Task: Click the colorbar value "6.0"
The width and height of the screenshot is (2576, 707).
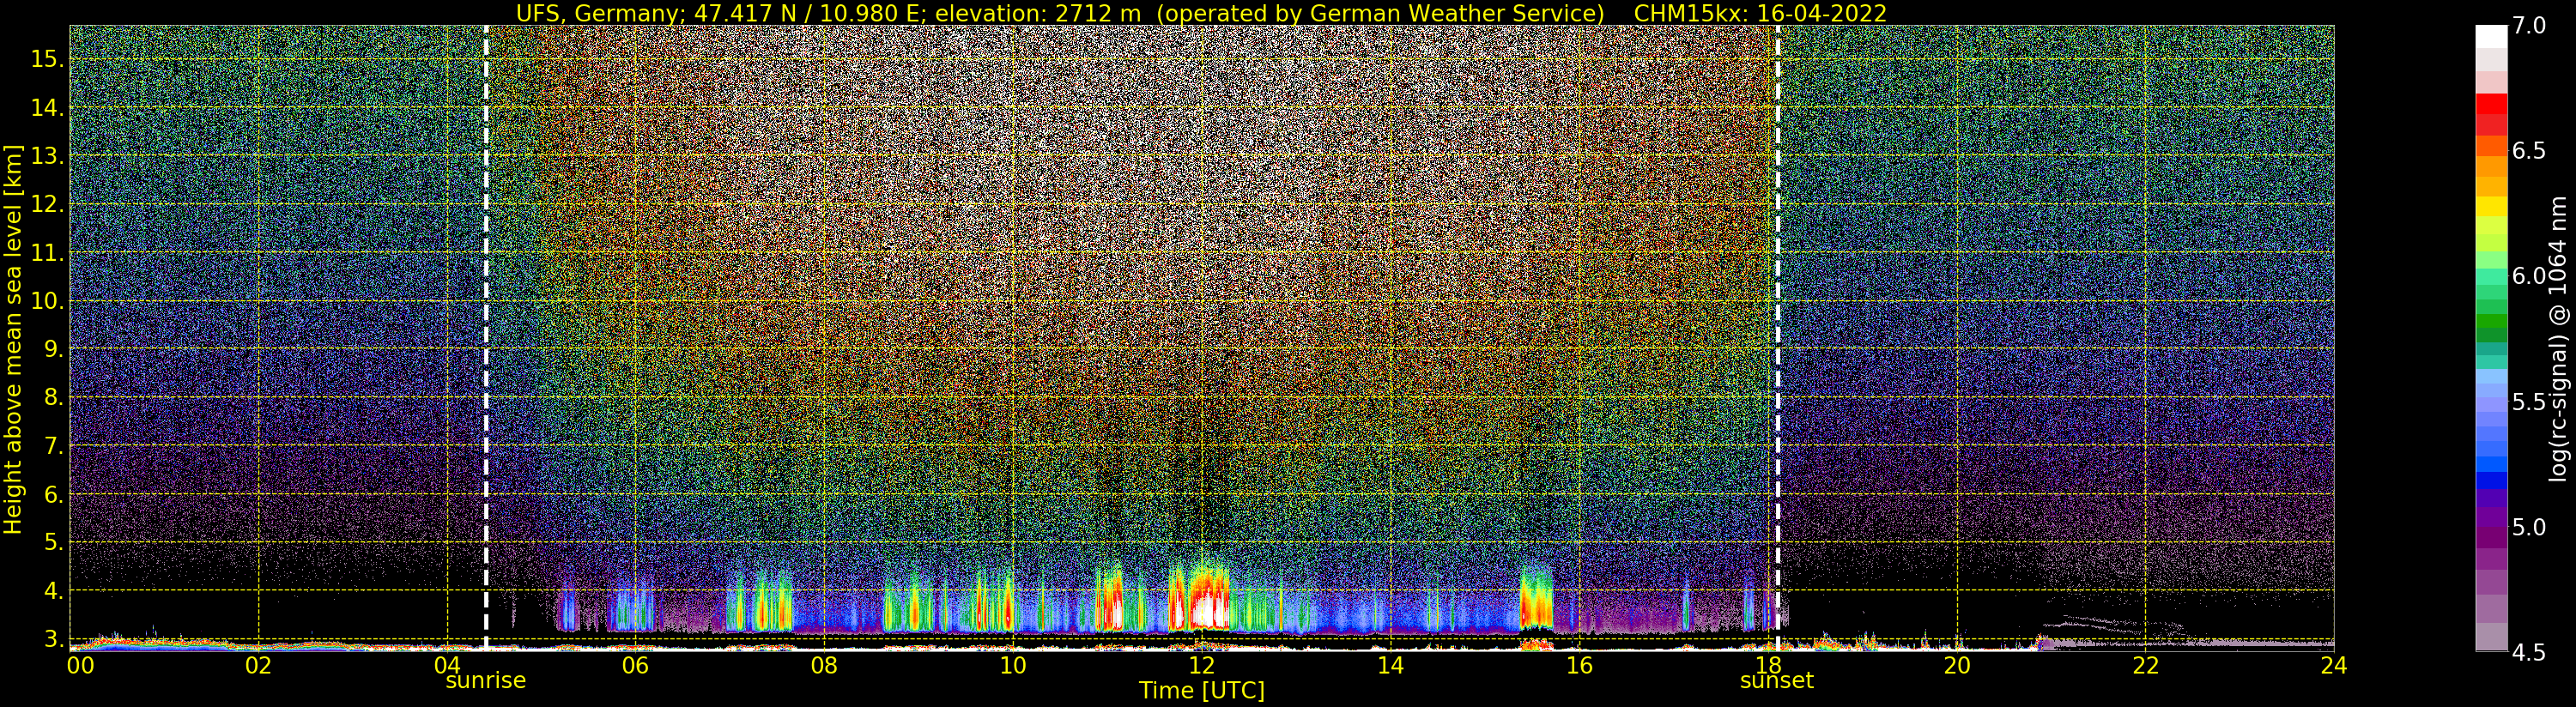Action: point(2529,276)
